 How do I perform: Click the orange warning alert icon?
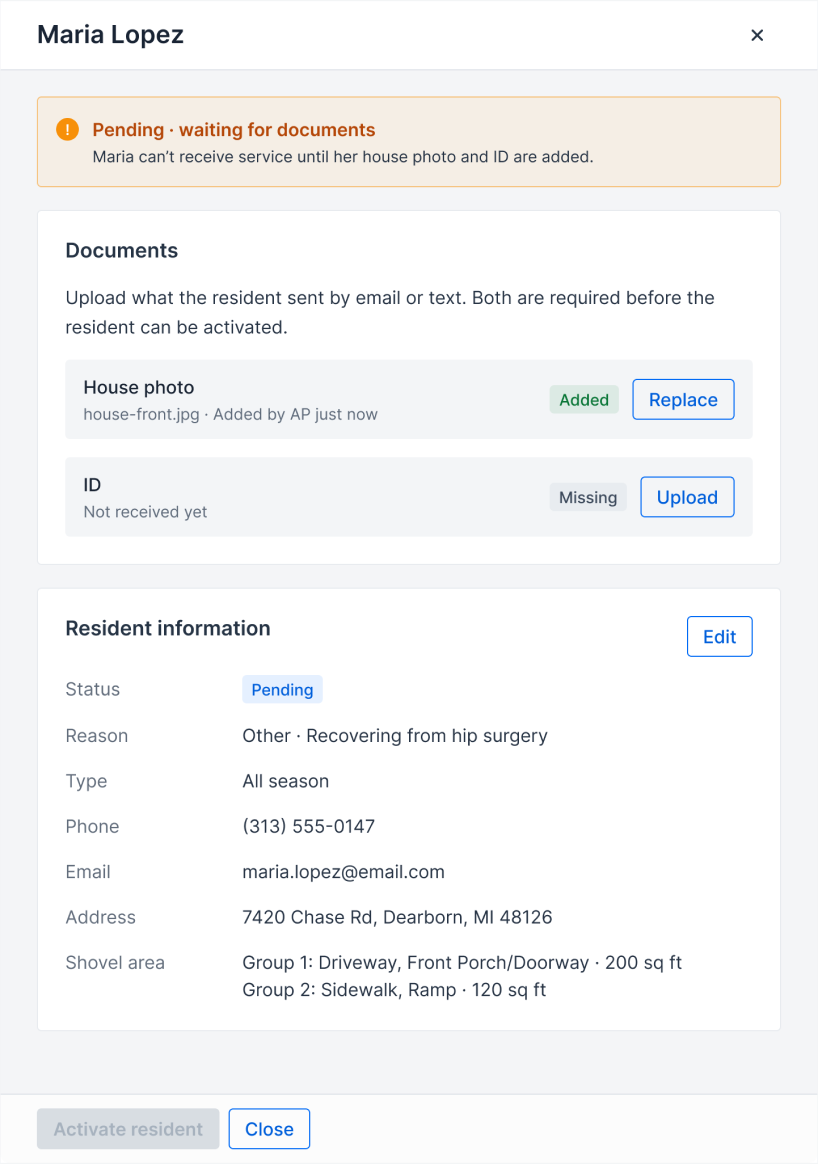pyautogui.click(x=68, y=129)
